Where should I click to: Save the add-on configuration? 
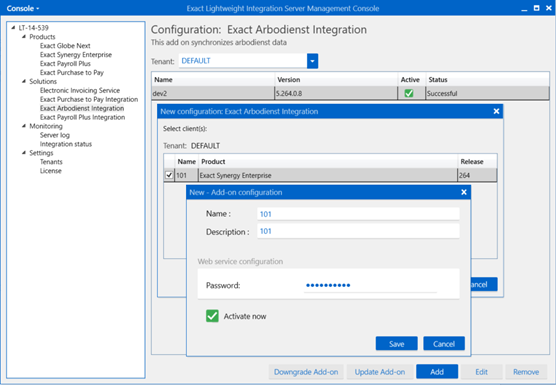396,344
